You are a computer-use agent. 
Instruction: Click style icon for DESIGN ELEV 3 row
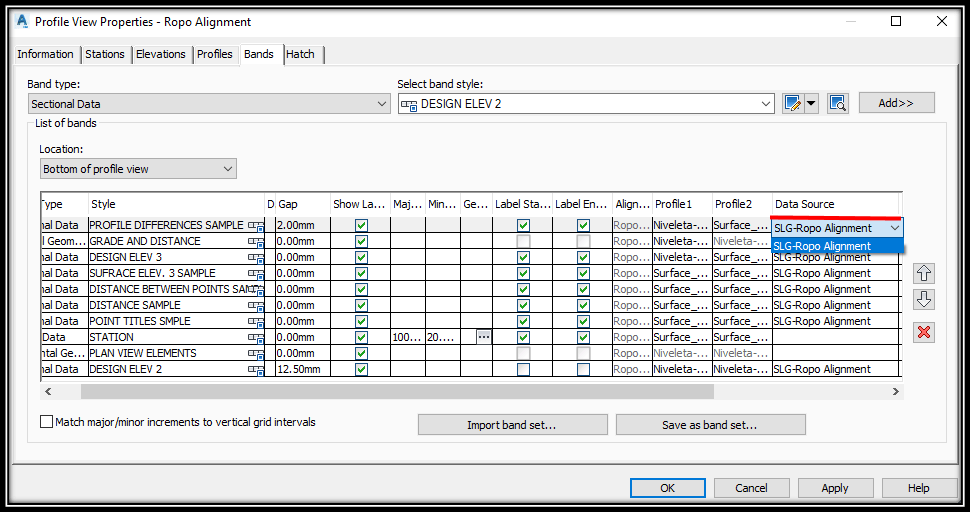pos(255,258)
